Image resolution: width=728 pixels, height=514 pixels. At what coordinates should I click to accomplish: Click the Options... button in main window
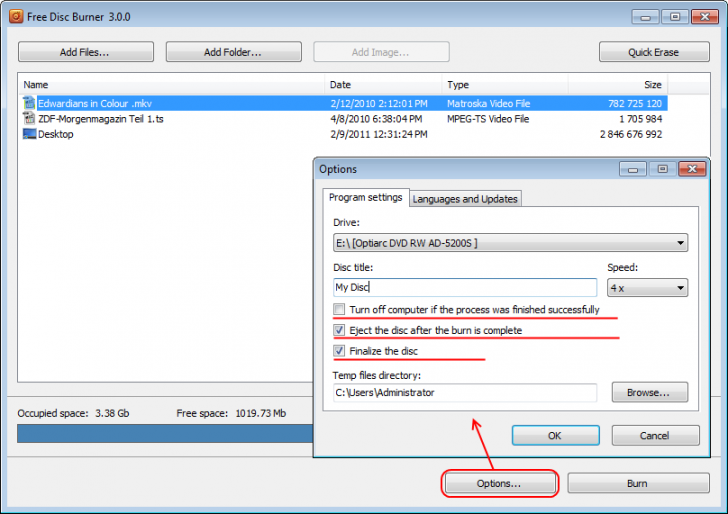pyautogui.click(x=500, y=483)
